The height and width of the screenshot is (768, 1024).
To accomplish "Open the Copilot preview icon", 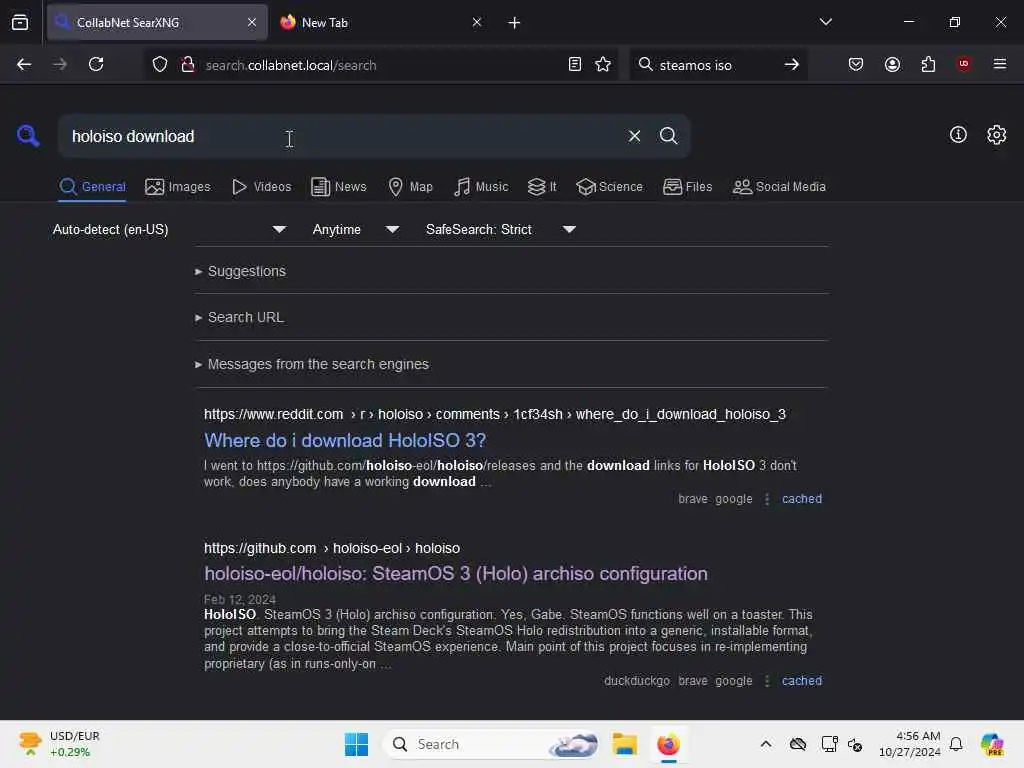I will tap(992, 744).
